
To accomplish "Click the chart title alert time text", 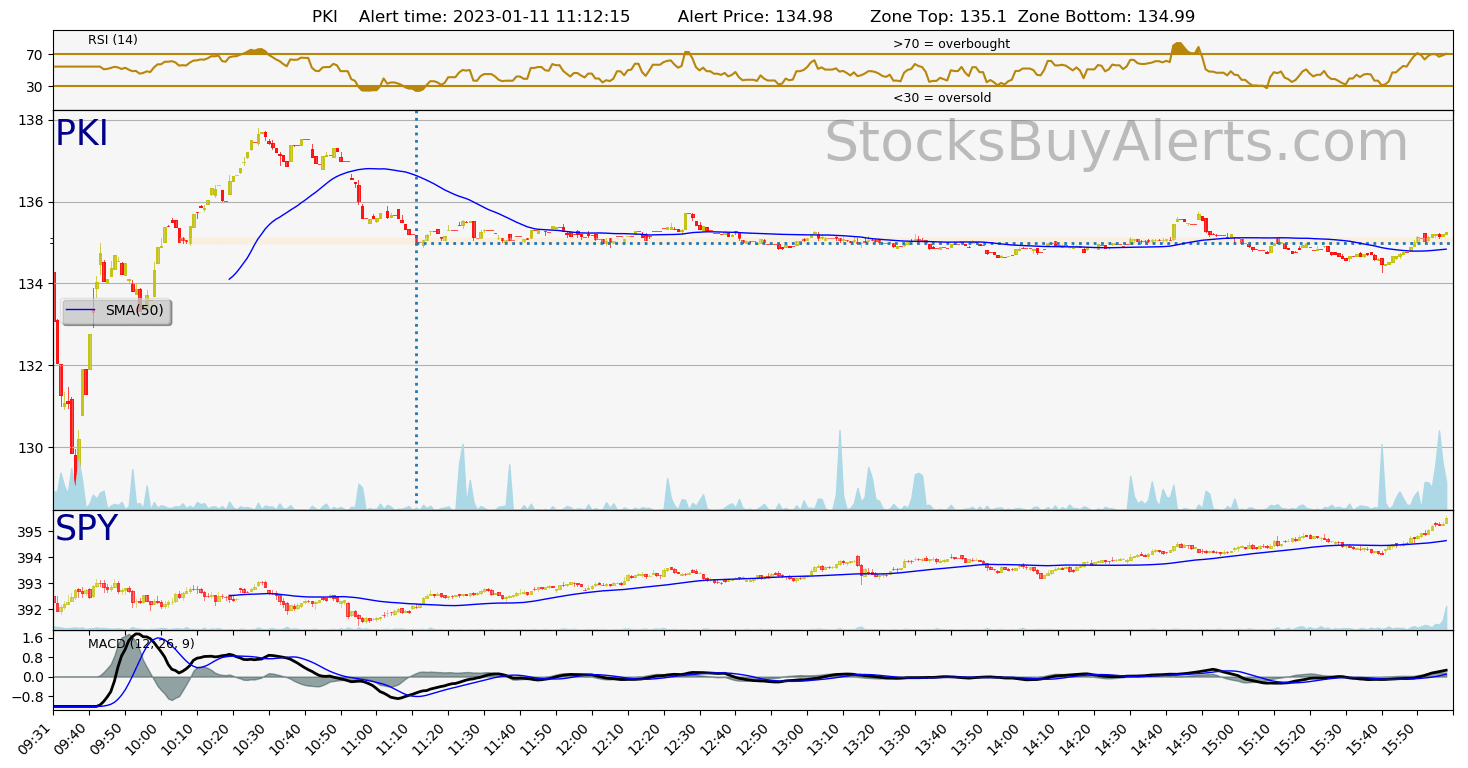I will tap(494, 16).
